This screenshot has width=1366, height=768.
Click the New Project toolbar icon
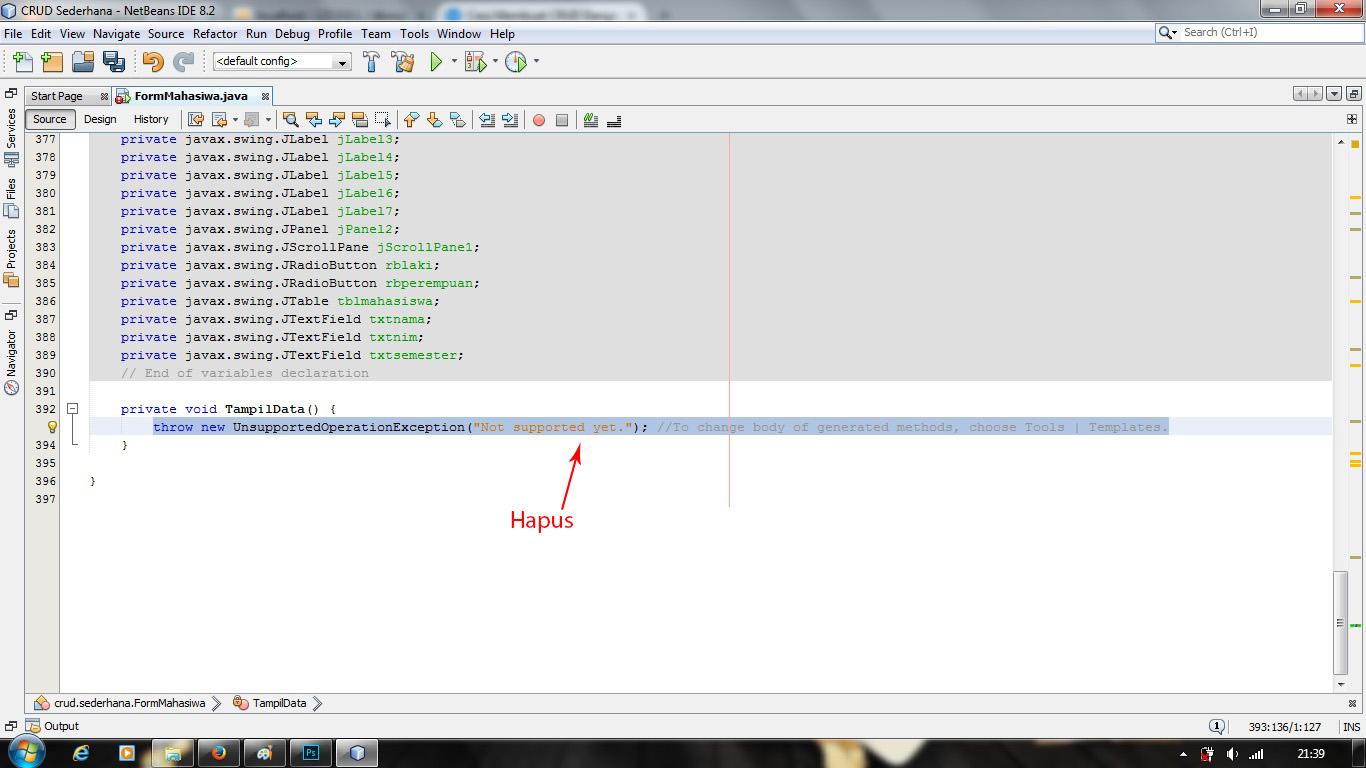(52, 62)
